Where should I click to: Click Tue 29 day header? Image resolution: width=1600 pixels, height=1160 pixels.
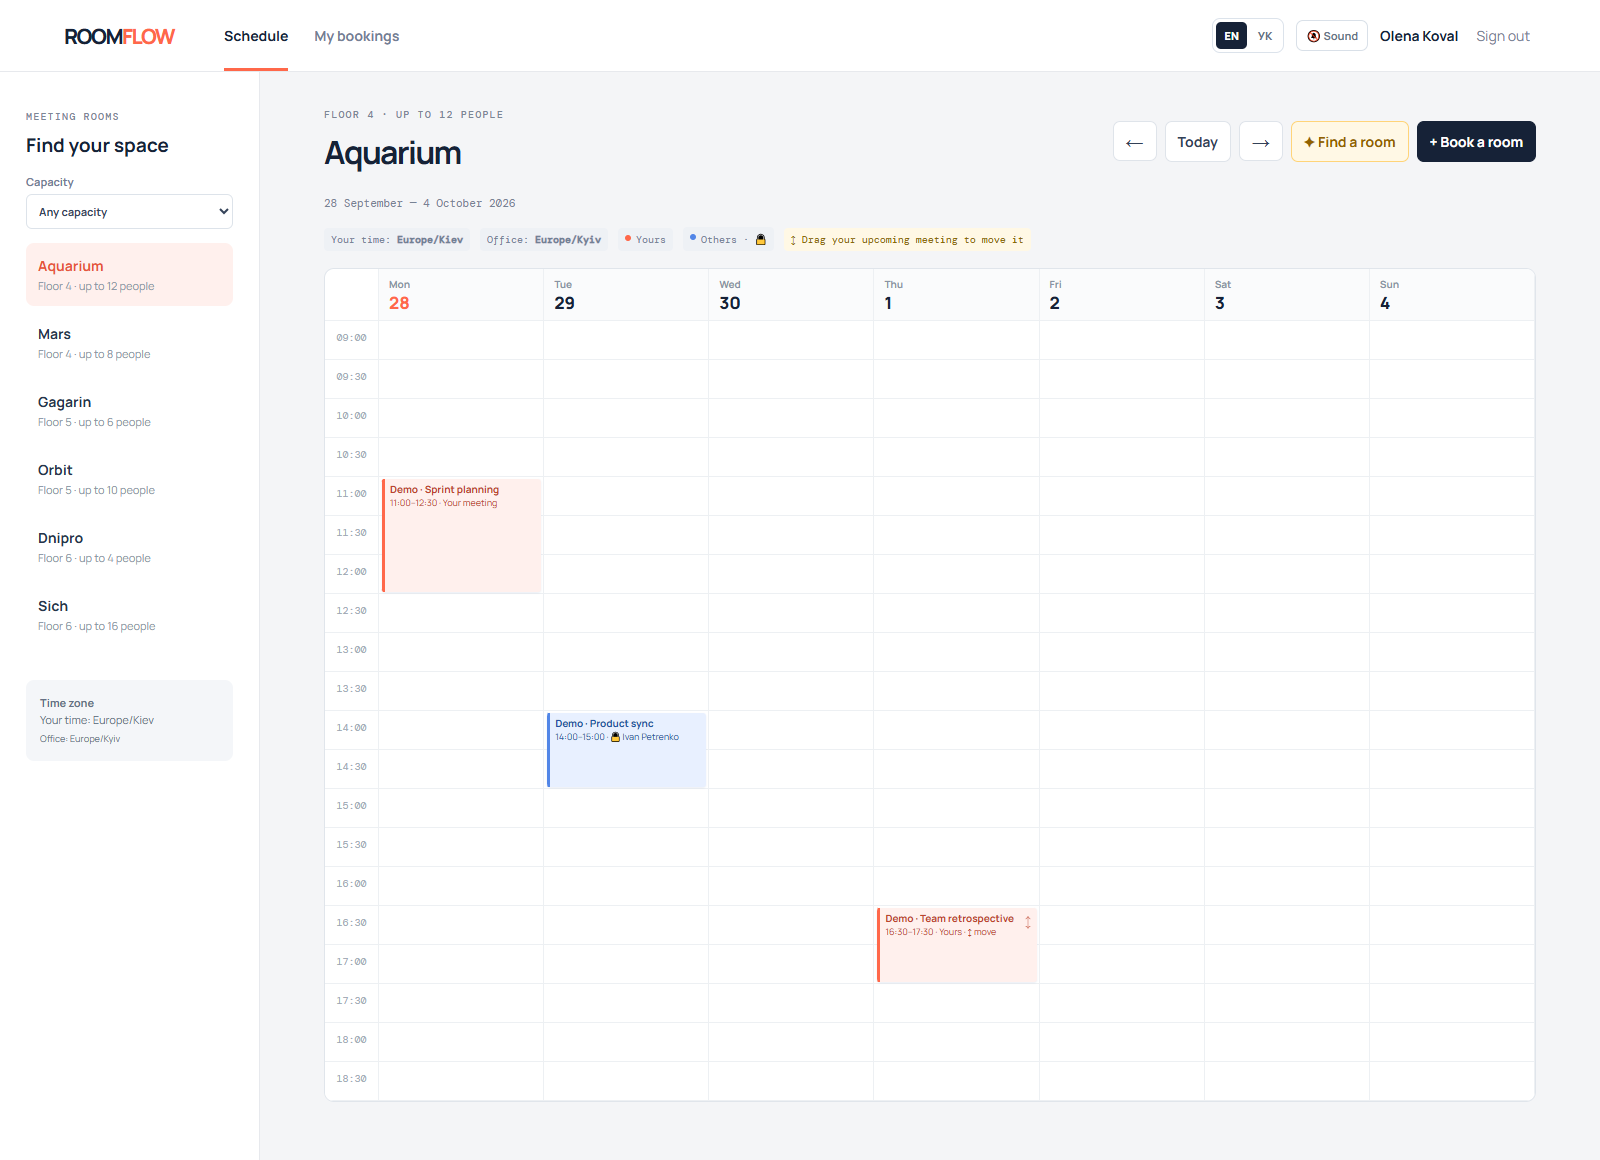[626, 295]
